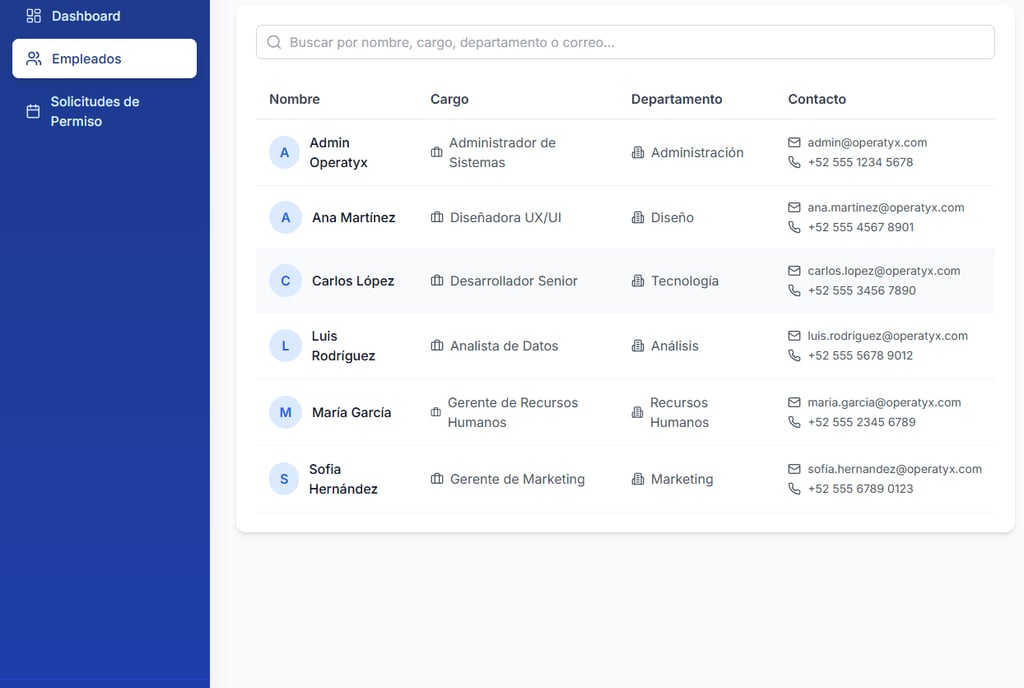Viewport: 1024px width, 688px height.
Task: Click email ana.martinez@operatyx.com
Action: [886, 208]
